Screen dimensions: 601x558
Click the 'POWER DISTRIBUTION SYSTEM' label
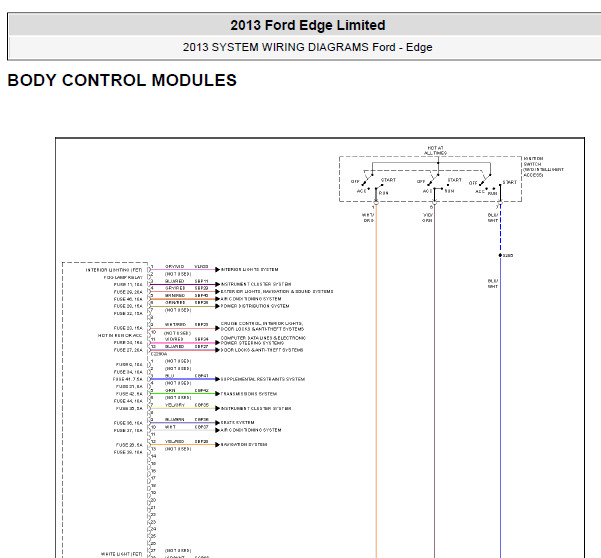pyautogui.click(x=255, y=306)
